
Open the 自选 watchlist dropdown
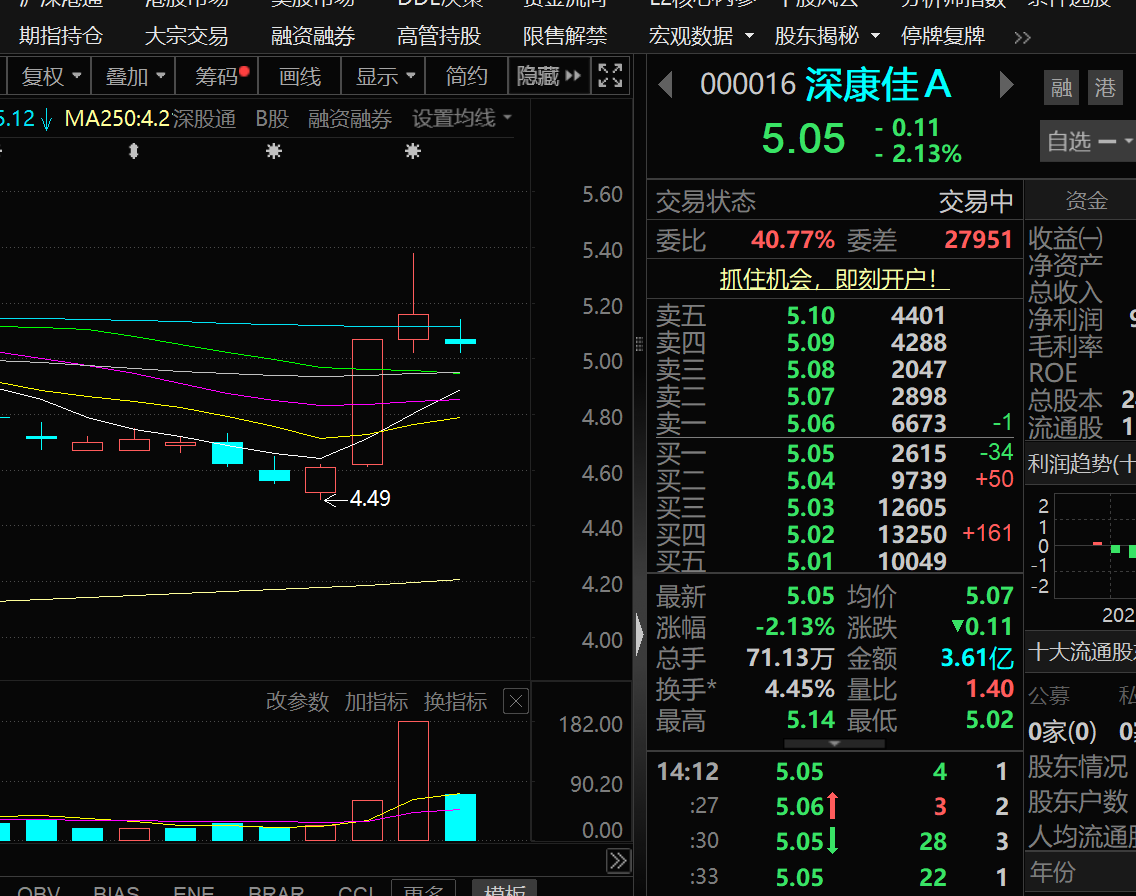click(1087, 141)
